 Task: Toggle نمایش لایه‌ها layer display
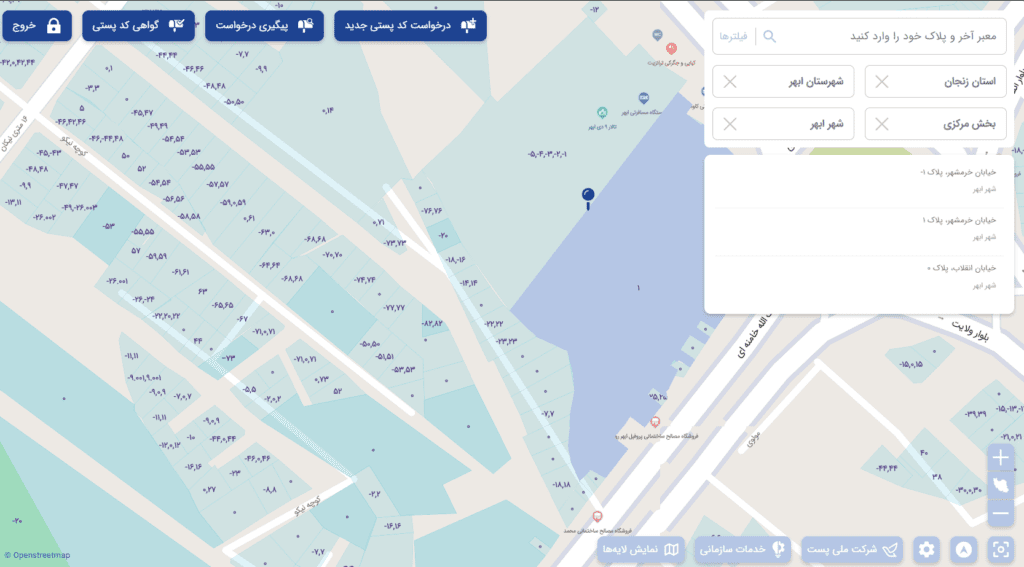tap(641, 549)
